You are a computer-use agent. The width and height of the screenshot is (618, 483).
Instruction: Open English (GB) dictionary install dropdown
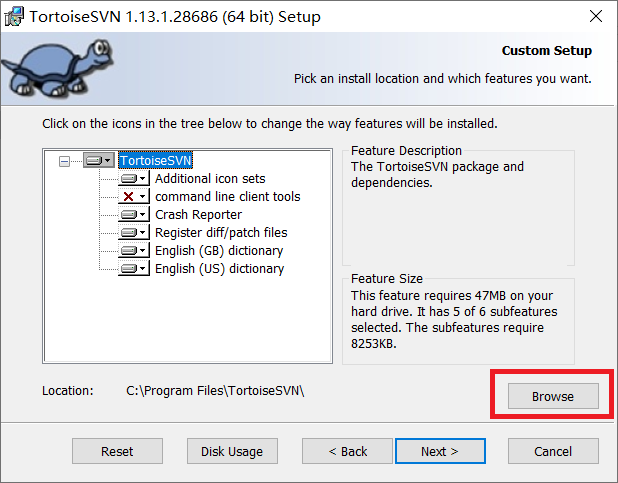[x=134, y=250]
